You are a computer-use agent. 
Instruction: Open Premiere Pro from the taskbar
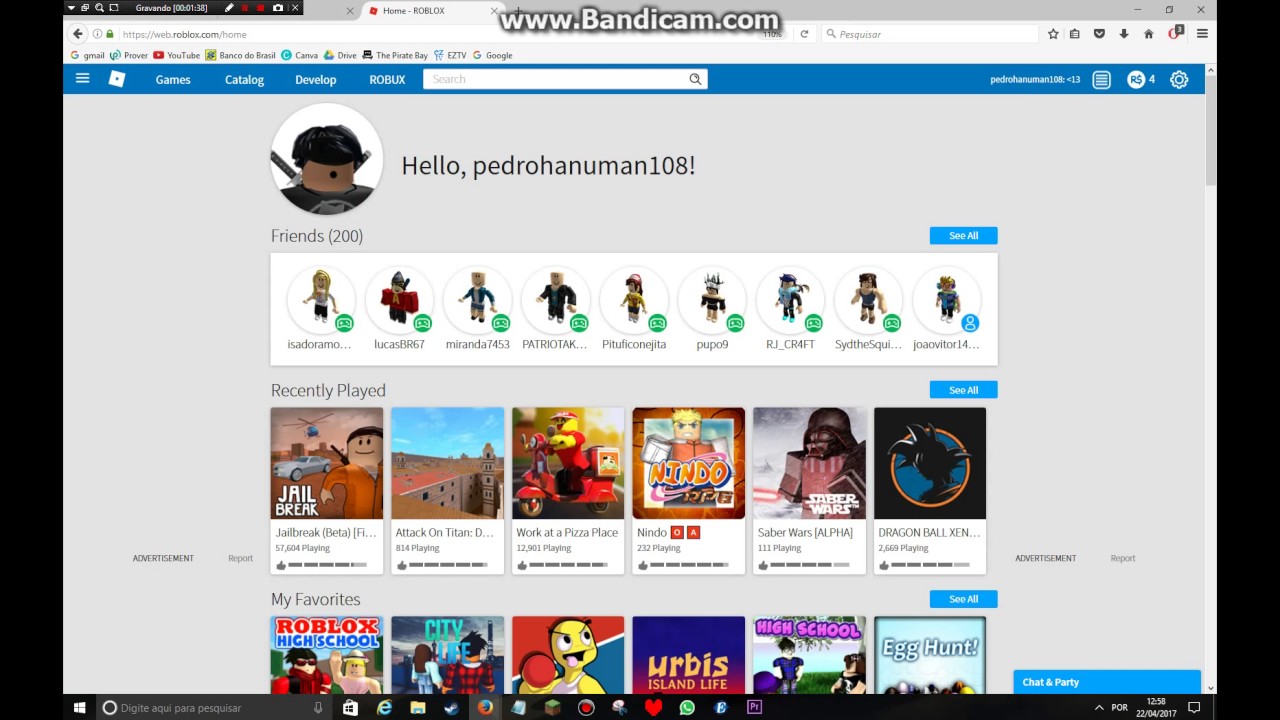click(x=754, y=707)
